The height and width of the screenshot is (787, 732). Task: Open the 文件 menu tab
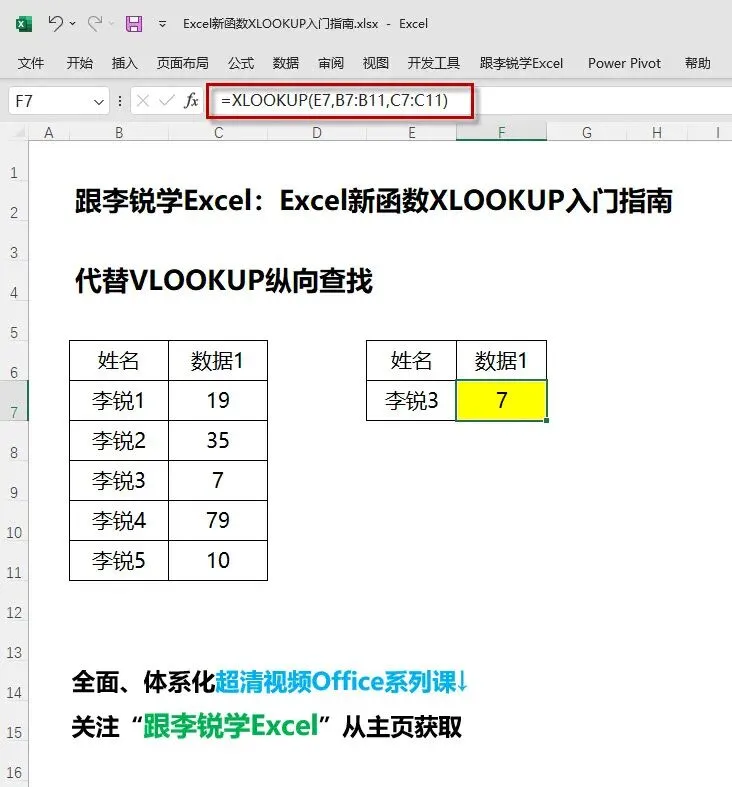[31, 63]
